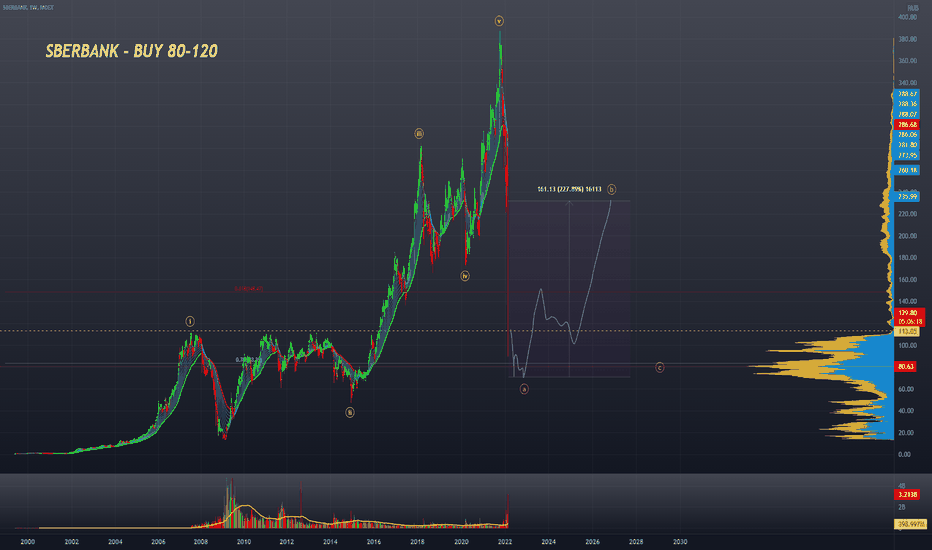The height and width of the screenshot is (550, 932).
Task: Click the 2030 year on time axis
Action: pos(680,542)
